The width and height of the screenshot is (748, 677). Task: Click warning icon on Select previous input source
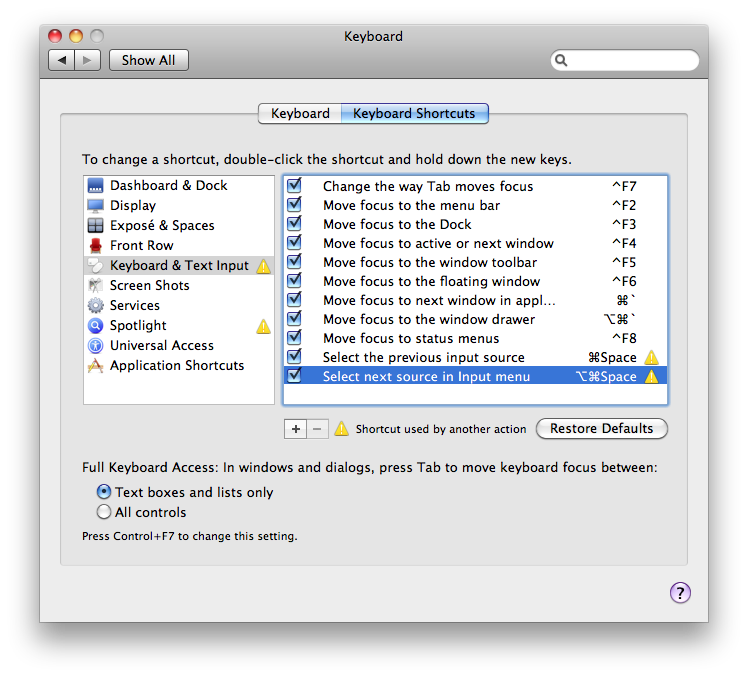coord(651,357)
